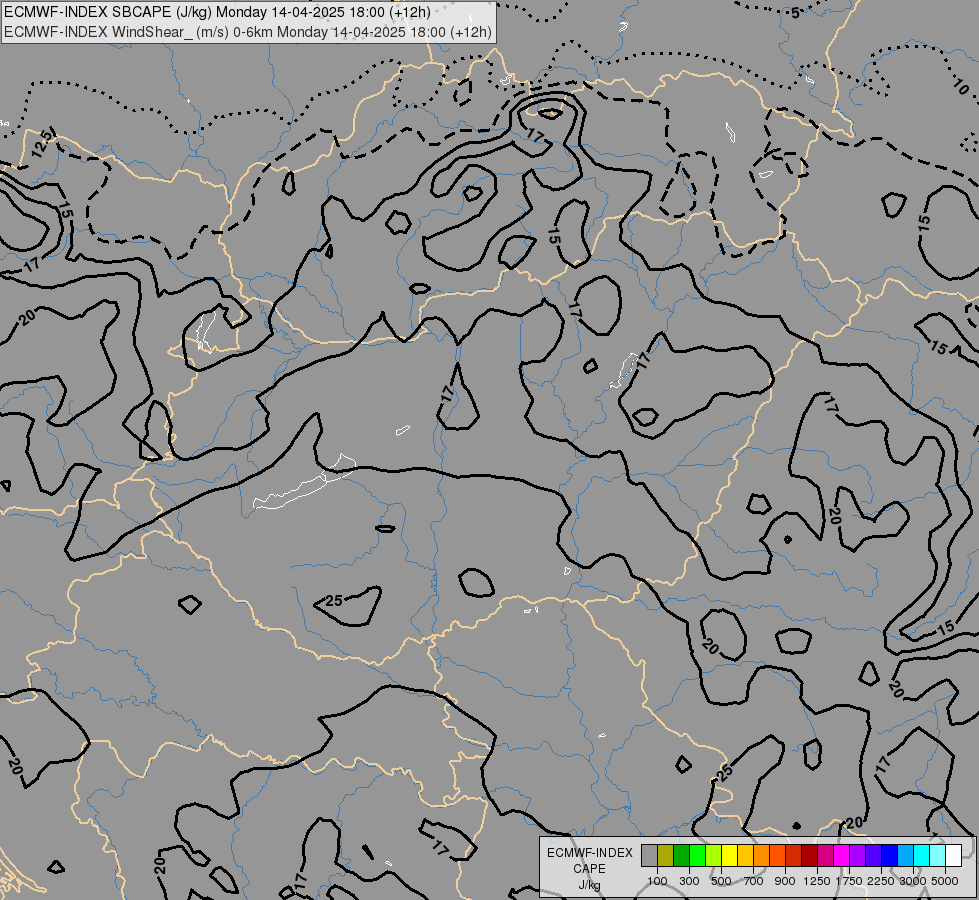Image resolution: width=979 pixels, height=900 pixels.
Task: Click the ECMWF-INDEX legend label
Action: tap(589, 853)
